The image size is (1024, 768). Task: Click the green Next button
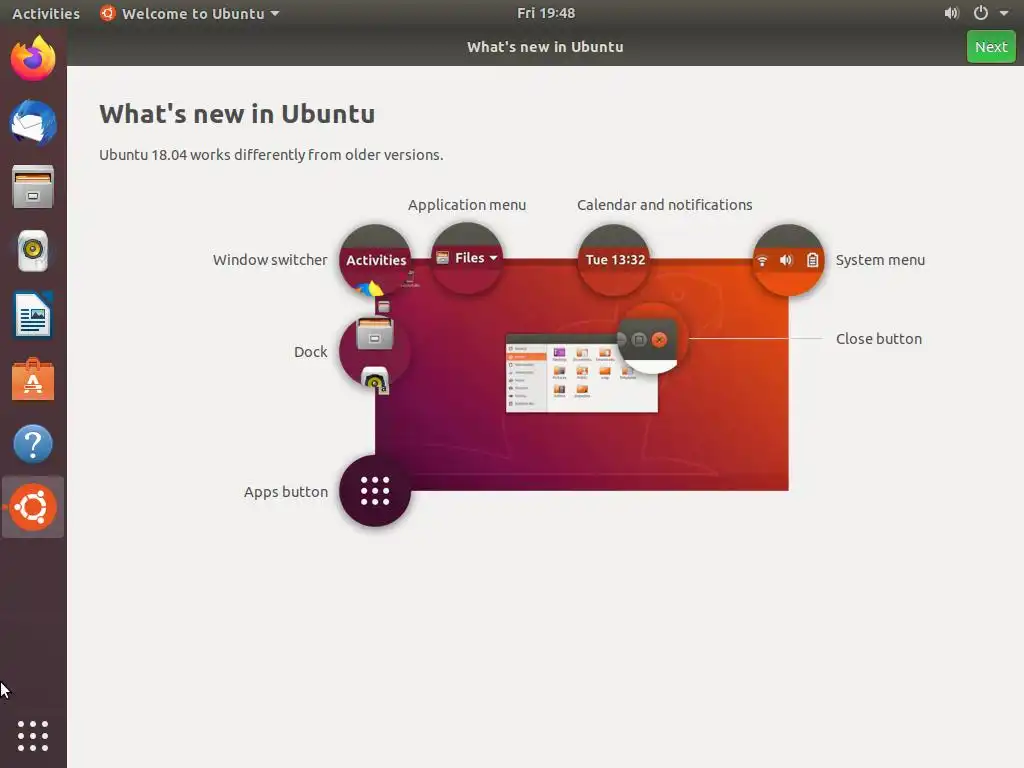(991, 47)
